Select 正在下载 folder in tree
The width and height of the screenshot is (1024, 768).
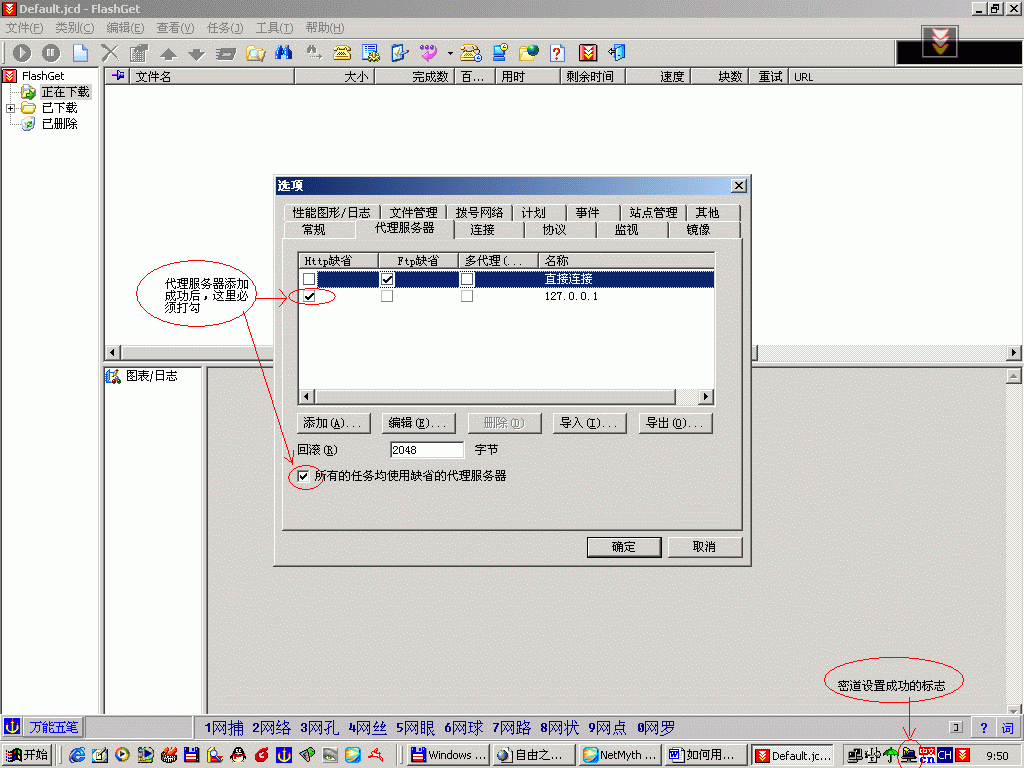pyautogui.click(x=65, y=92)
